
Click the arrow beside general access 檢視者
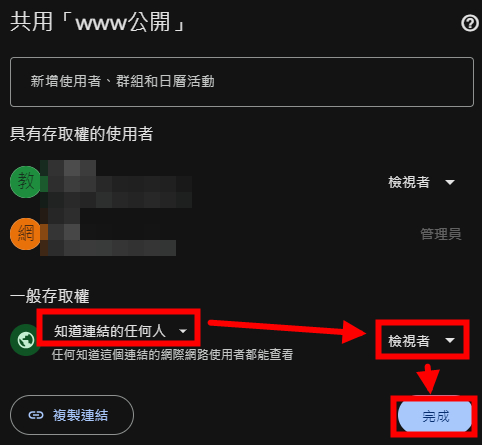(450, 340)
